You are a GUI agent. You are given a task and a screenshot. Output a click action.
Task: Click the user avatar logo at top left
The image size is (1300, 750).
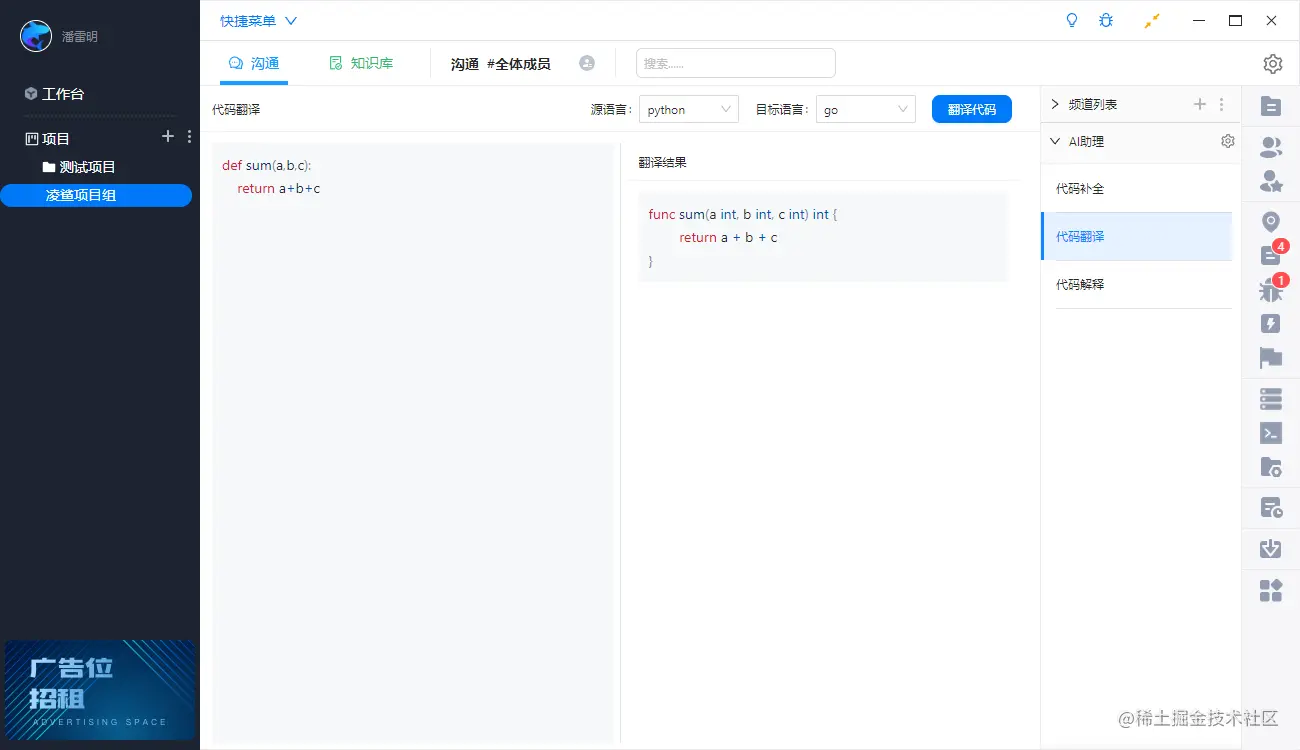coord(36,36)
